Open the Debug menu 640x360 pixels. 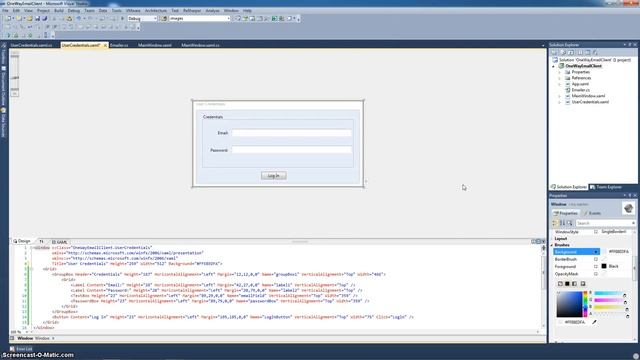[x=74, y=11]
